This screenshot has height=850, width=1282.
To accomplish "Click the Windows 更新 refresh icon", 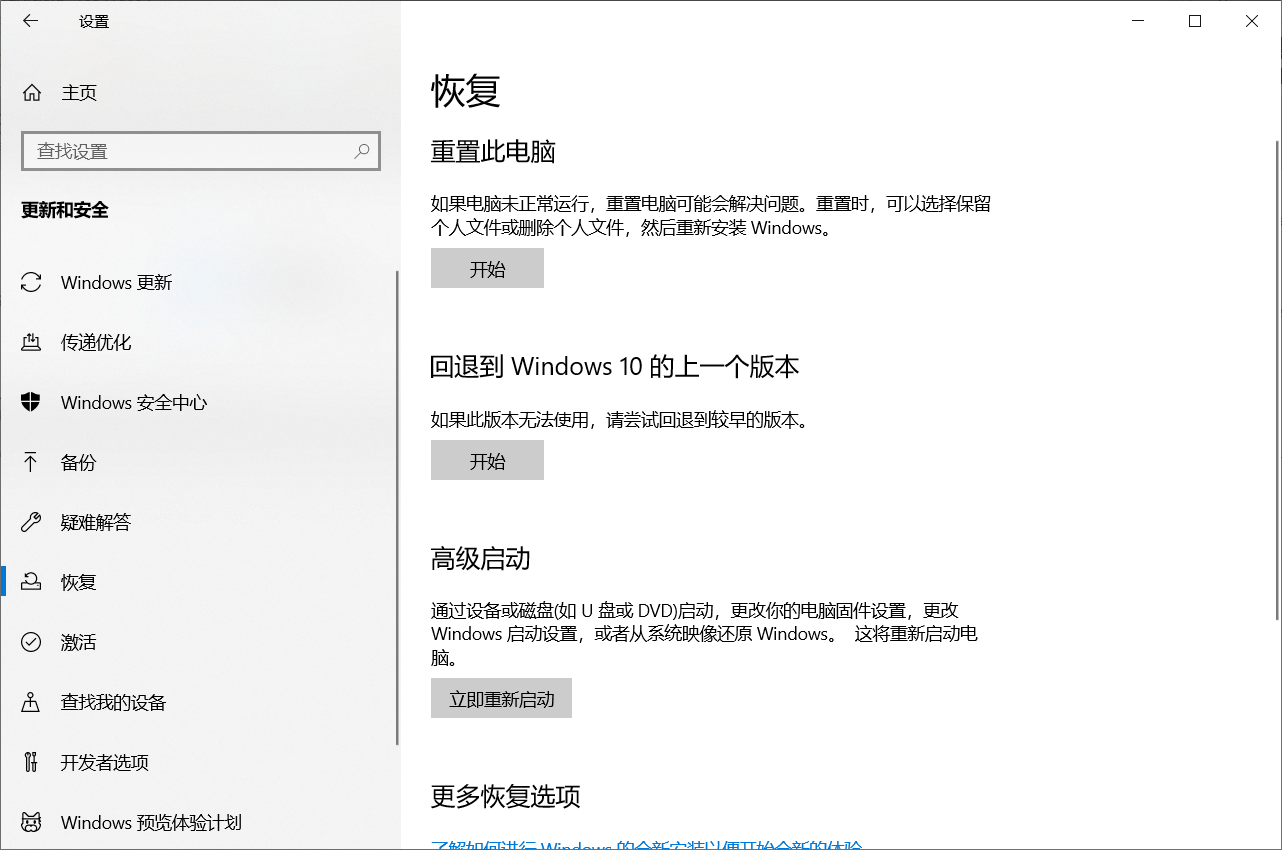I will [31, 283].
